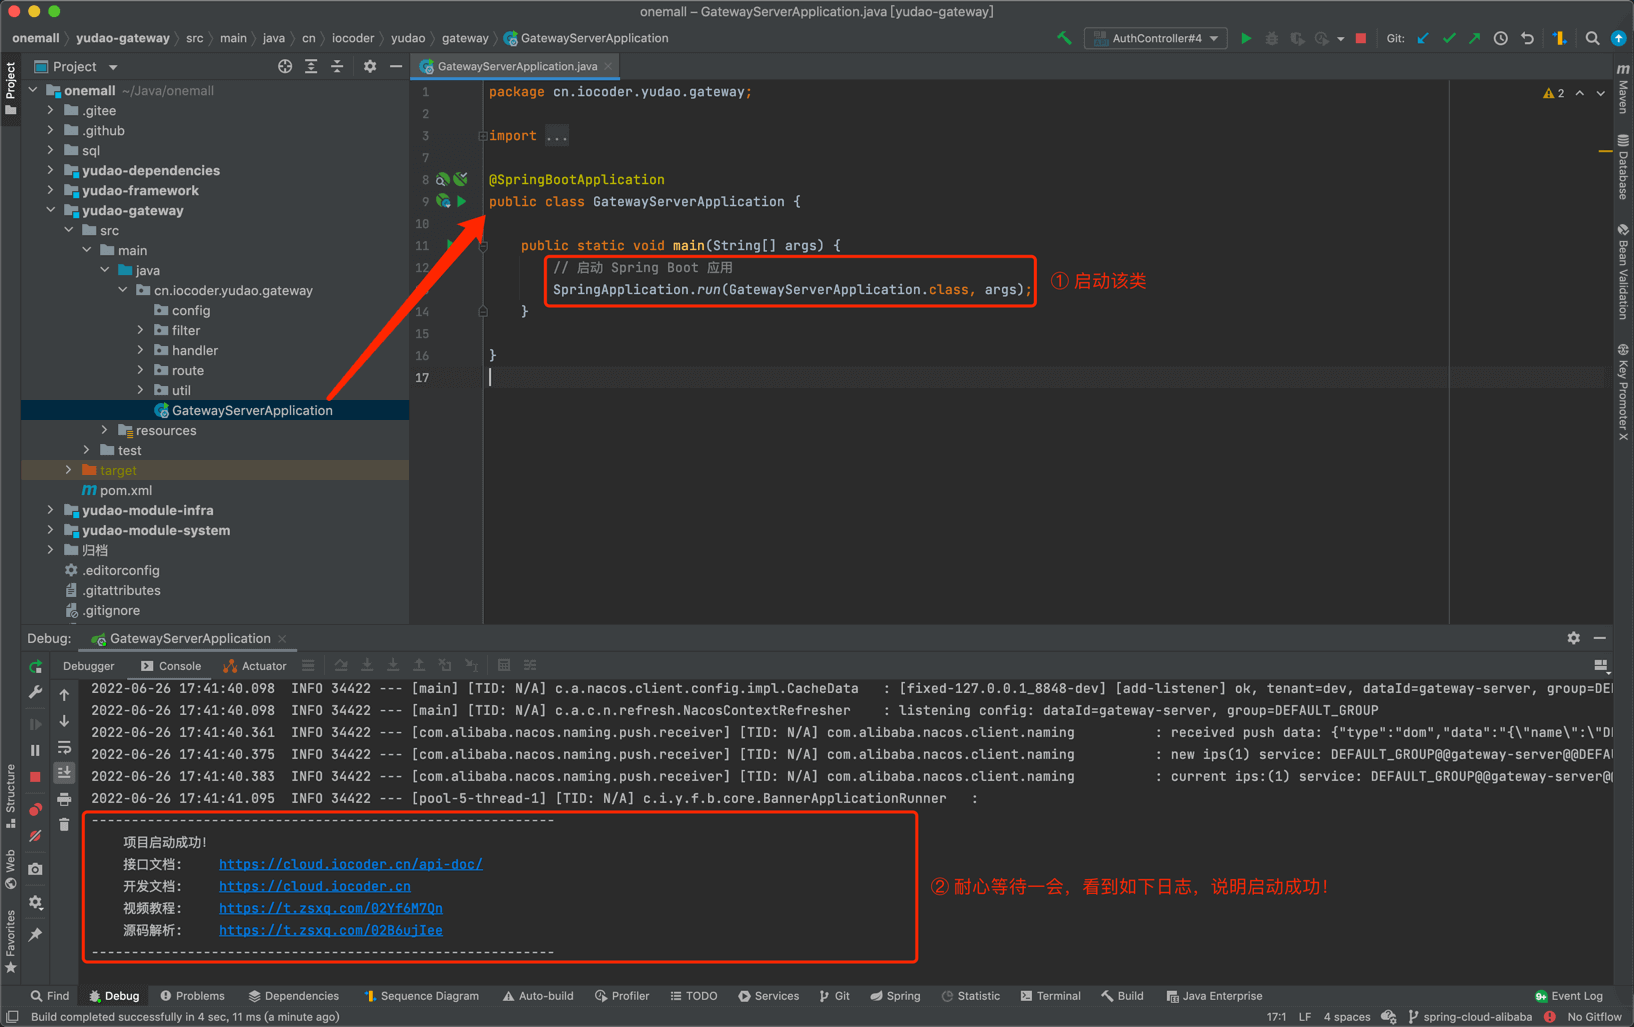Toggle soft-wrap in the console
Viewport: 1634px width, 1027px height.
[x=64, y=747]
